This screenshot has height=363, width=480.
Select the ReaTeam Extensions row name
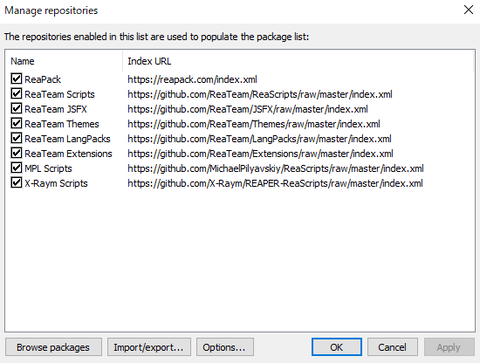click(68, 154)
